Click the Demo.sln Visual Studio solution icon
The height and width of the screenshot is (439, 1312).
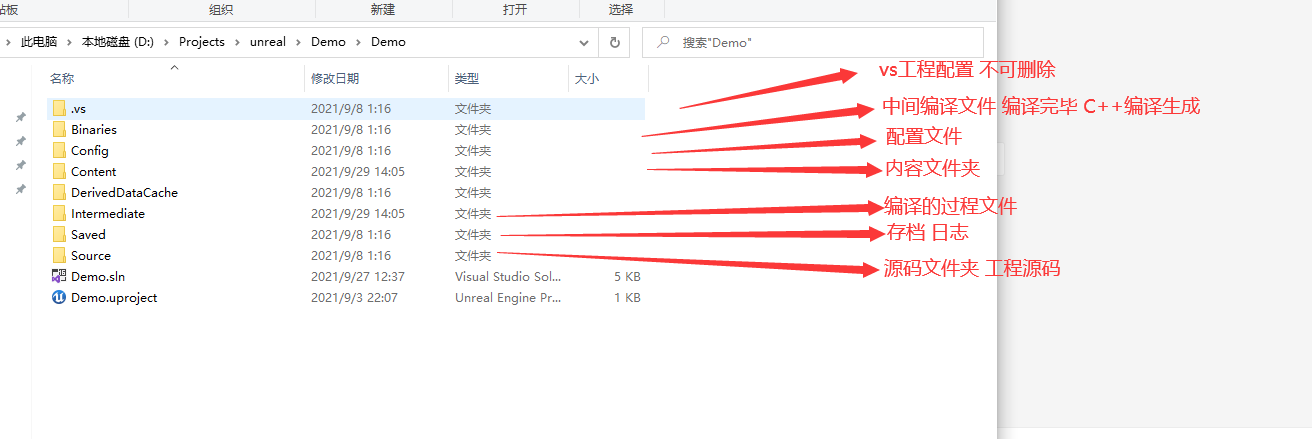(x=59, y=276)
